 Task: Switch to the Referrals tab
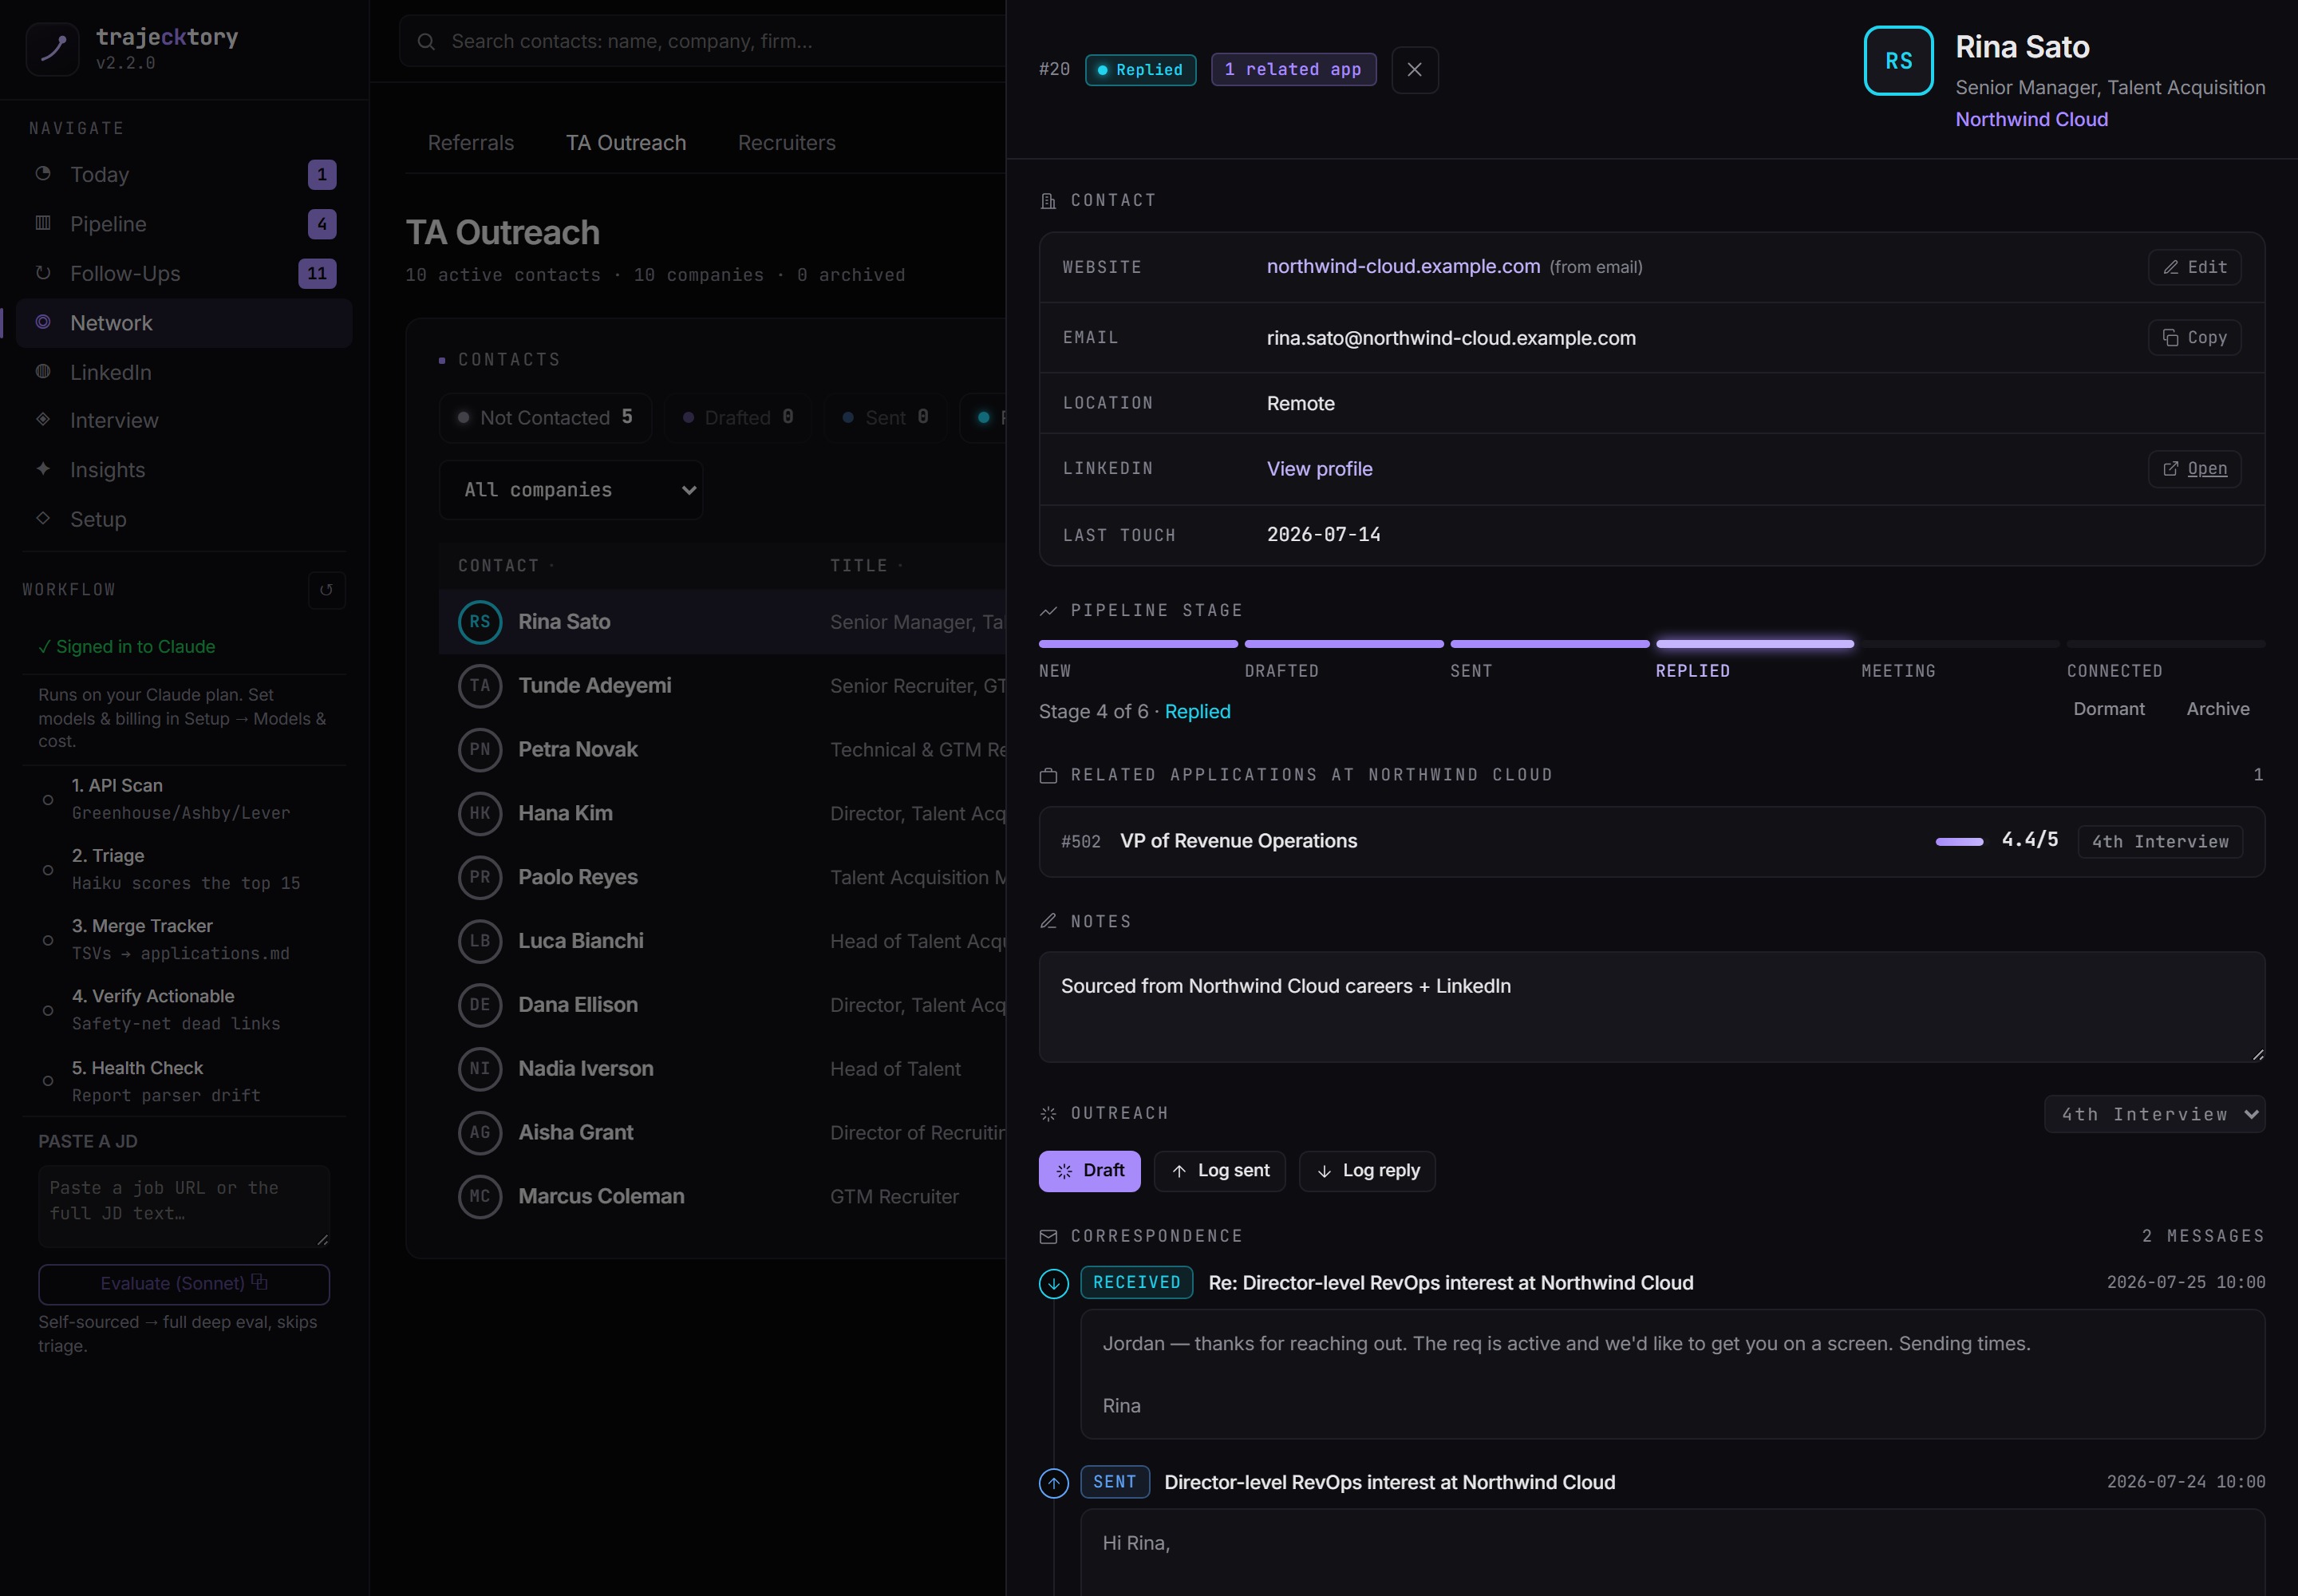click(x=471, y=143)
